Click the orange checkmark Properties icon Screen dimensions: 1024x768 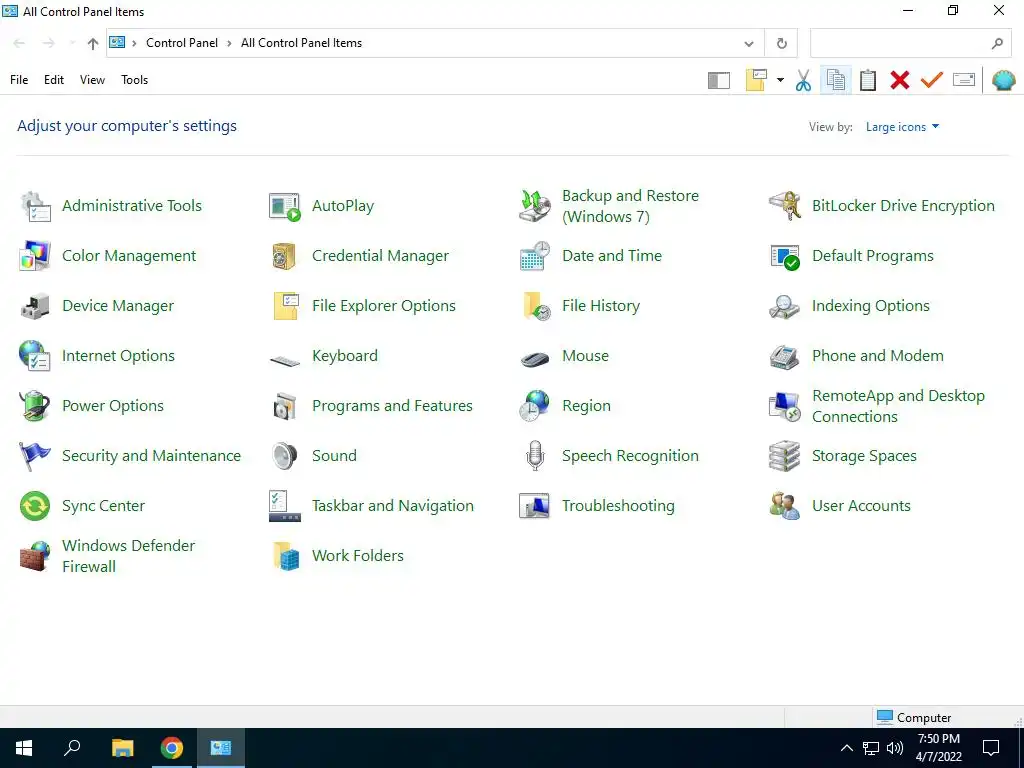(x=932, y=80)
